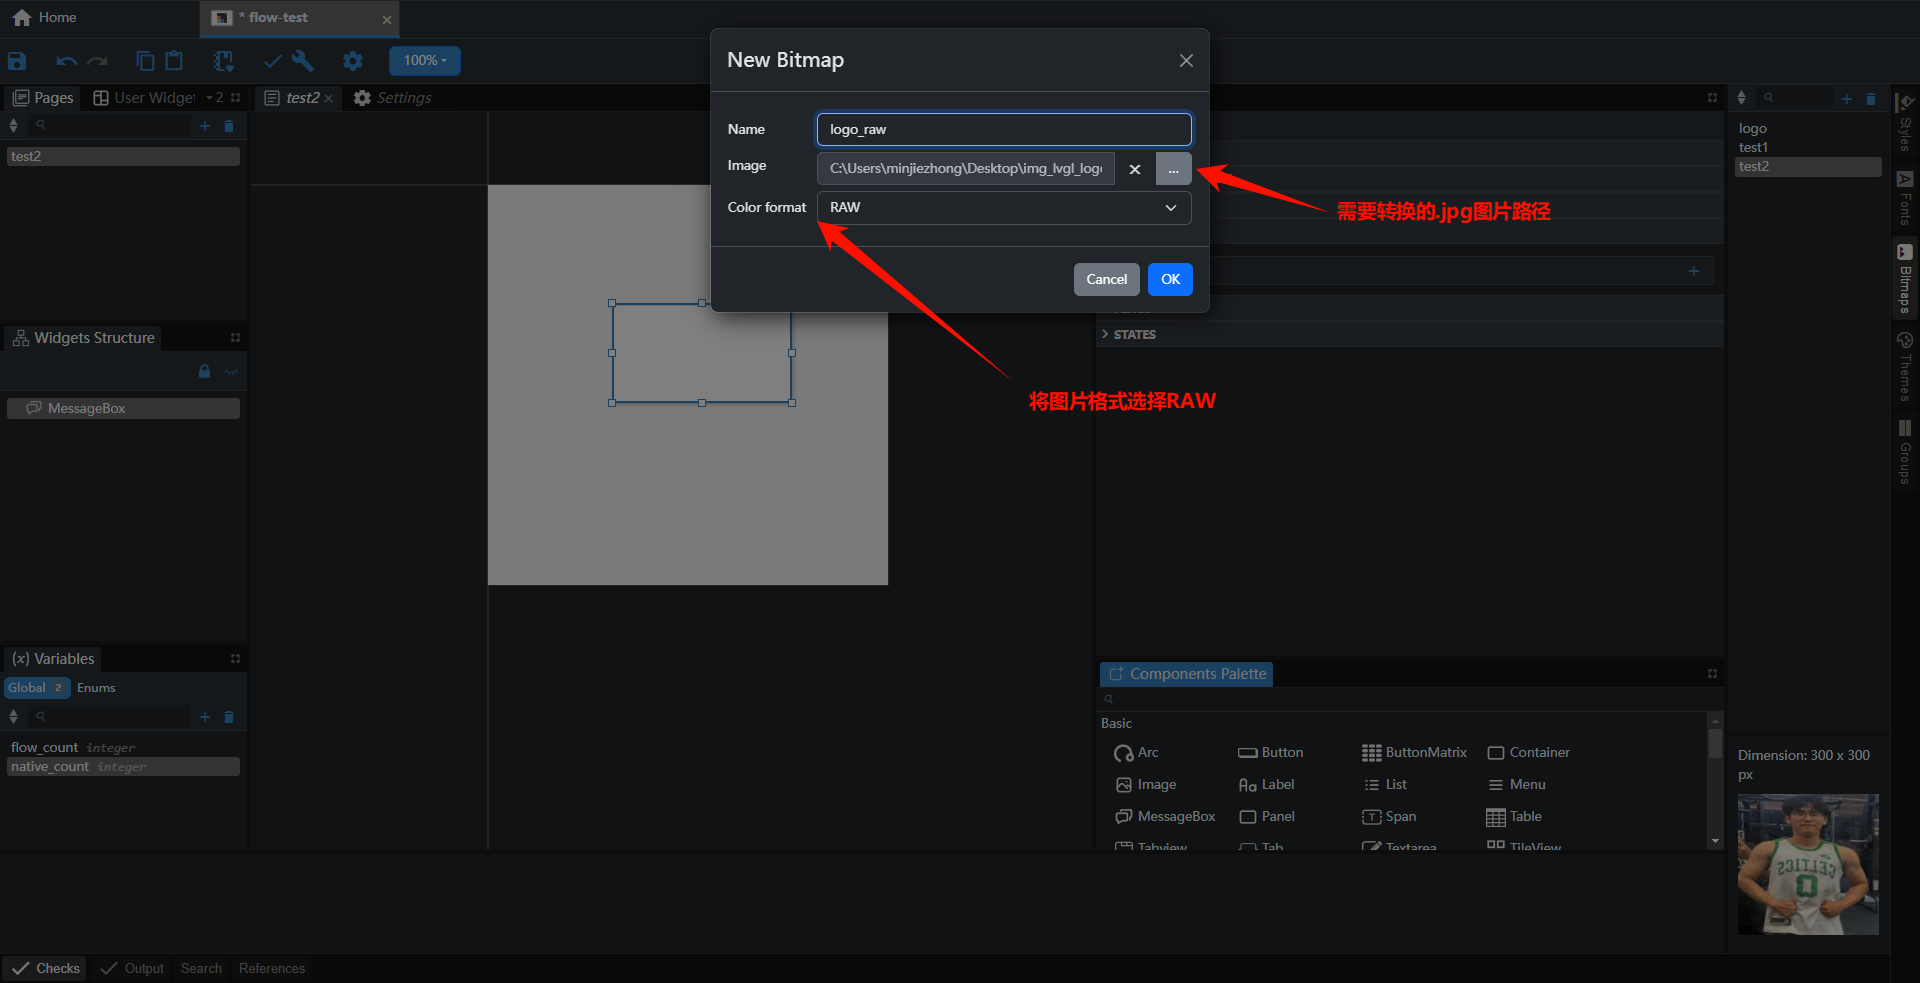Switch to the Themes side tab
The height and width of the screenshot is (983, 1920).
[x=1905, y=366]
